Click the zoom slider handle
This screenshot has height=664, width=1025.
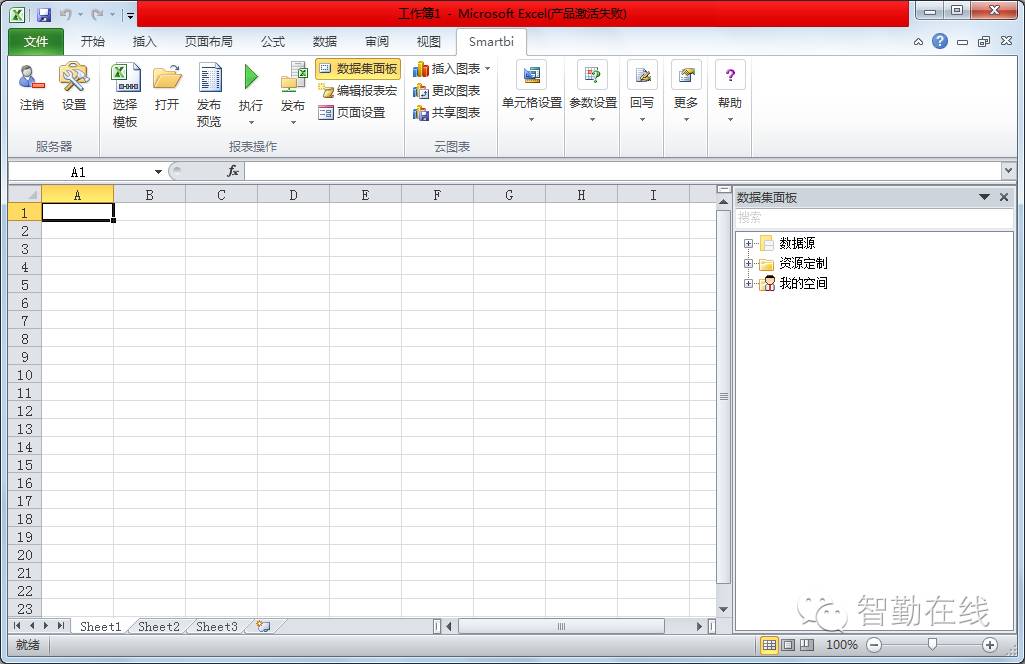(x=932, y=645)
